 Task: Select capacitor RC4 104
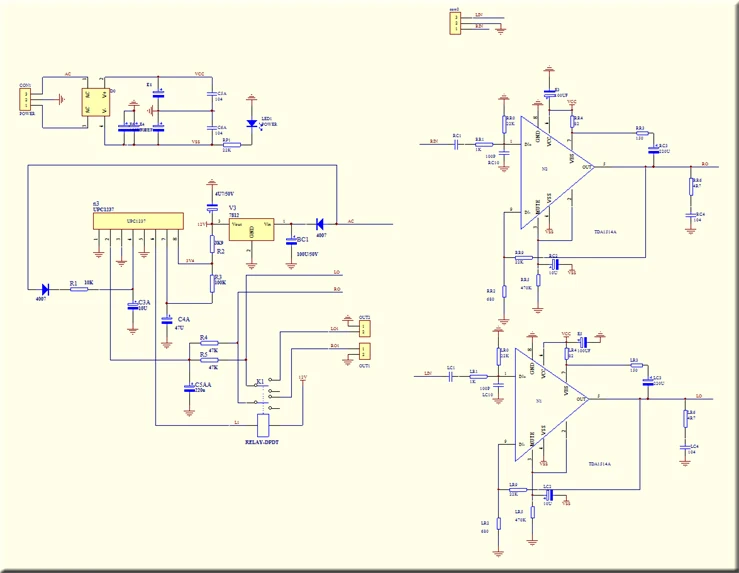(x=691, y=215)
